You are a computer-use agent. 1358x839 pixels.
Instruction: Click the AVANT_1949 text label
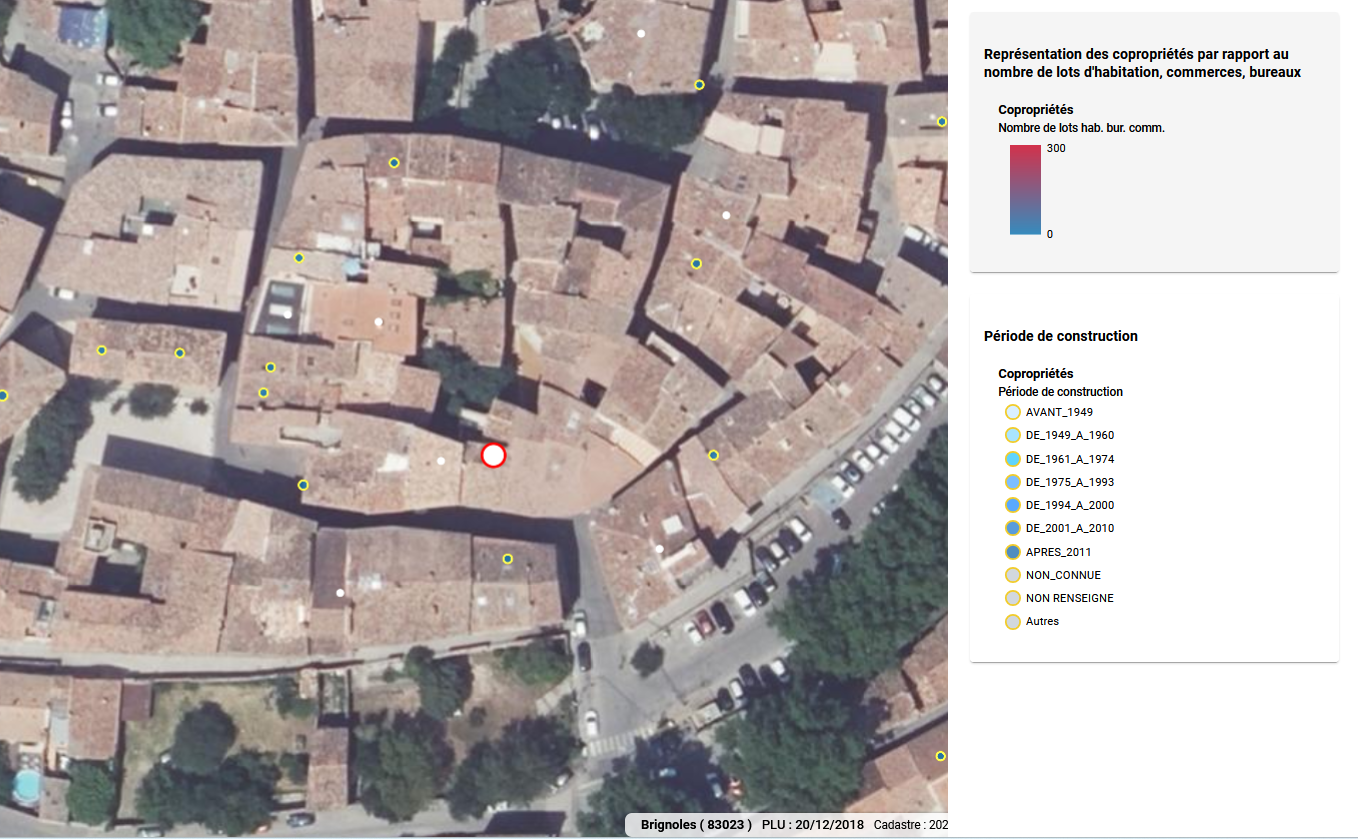pos(1059,412)
